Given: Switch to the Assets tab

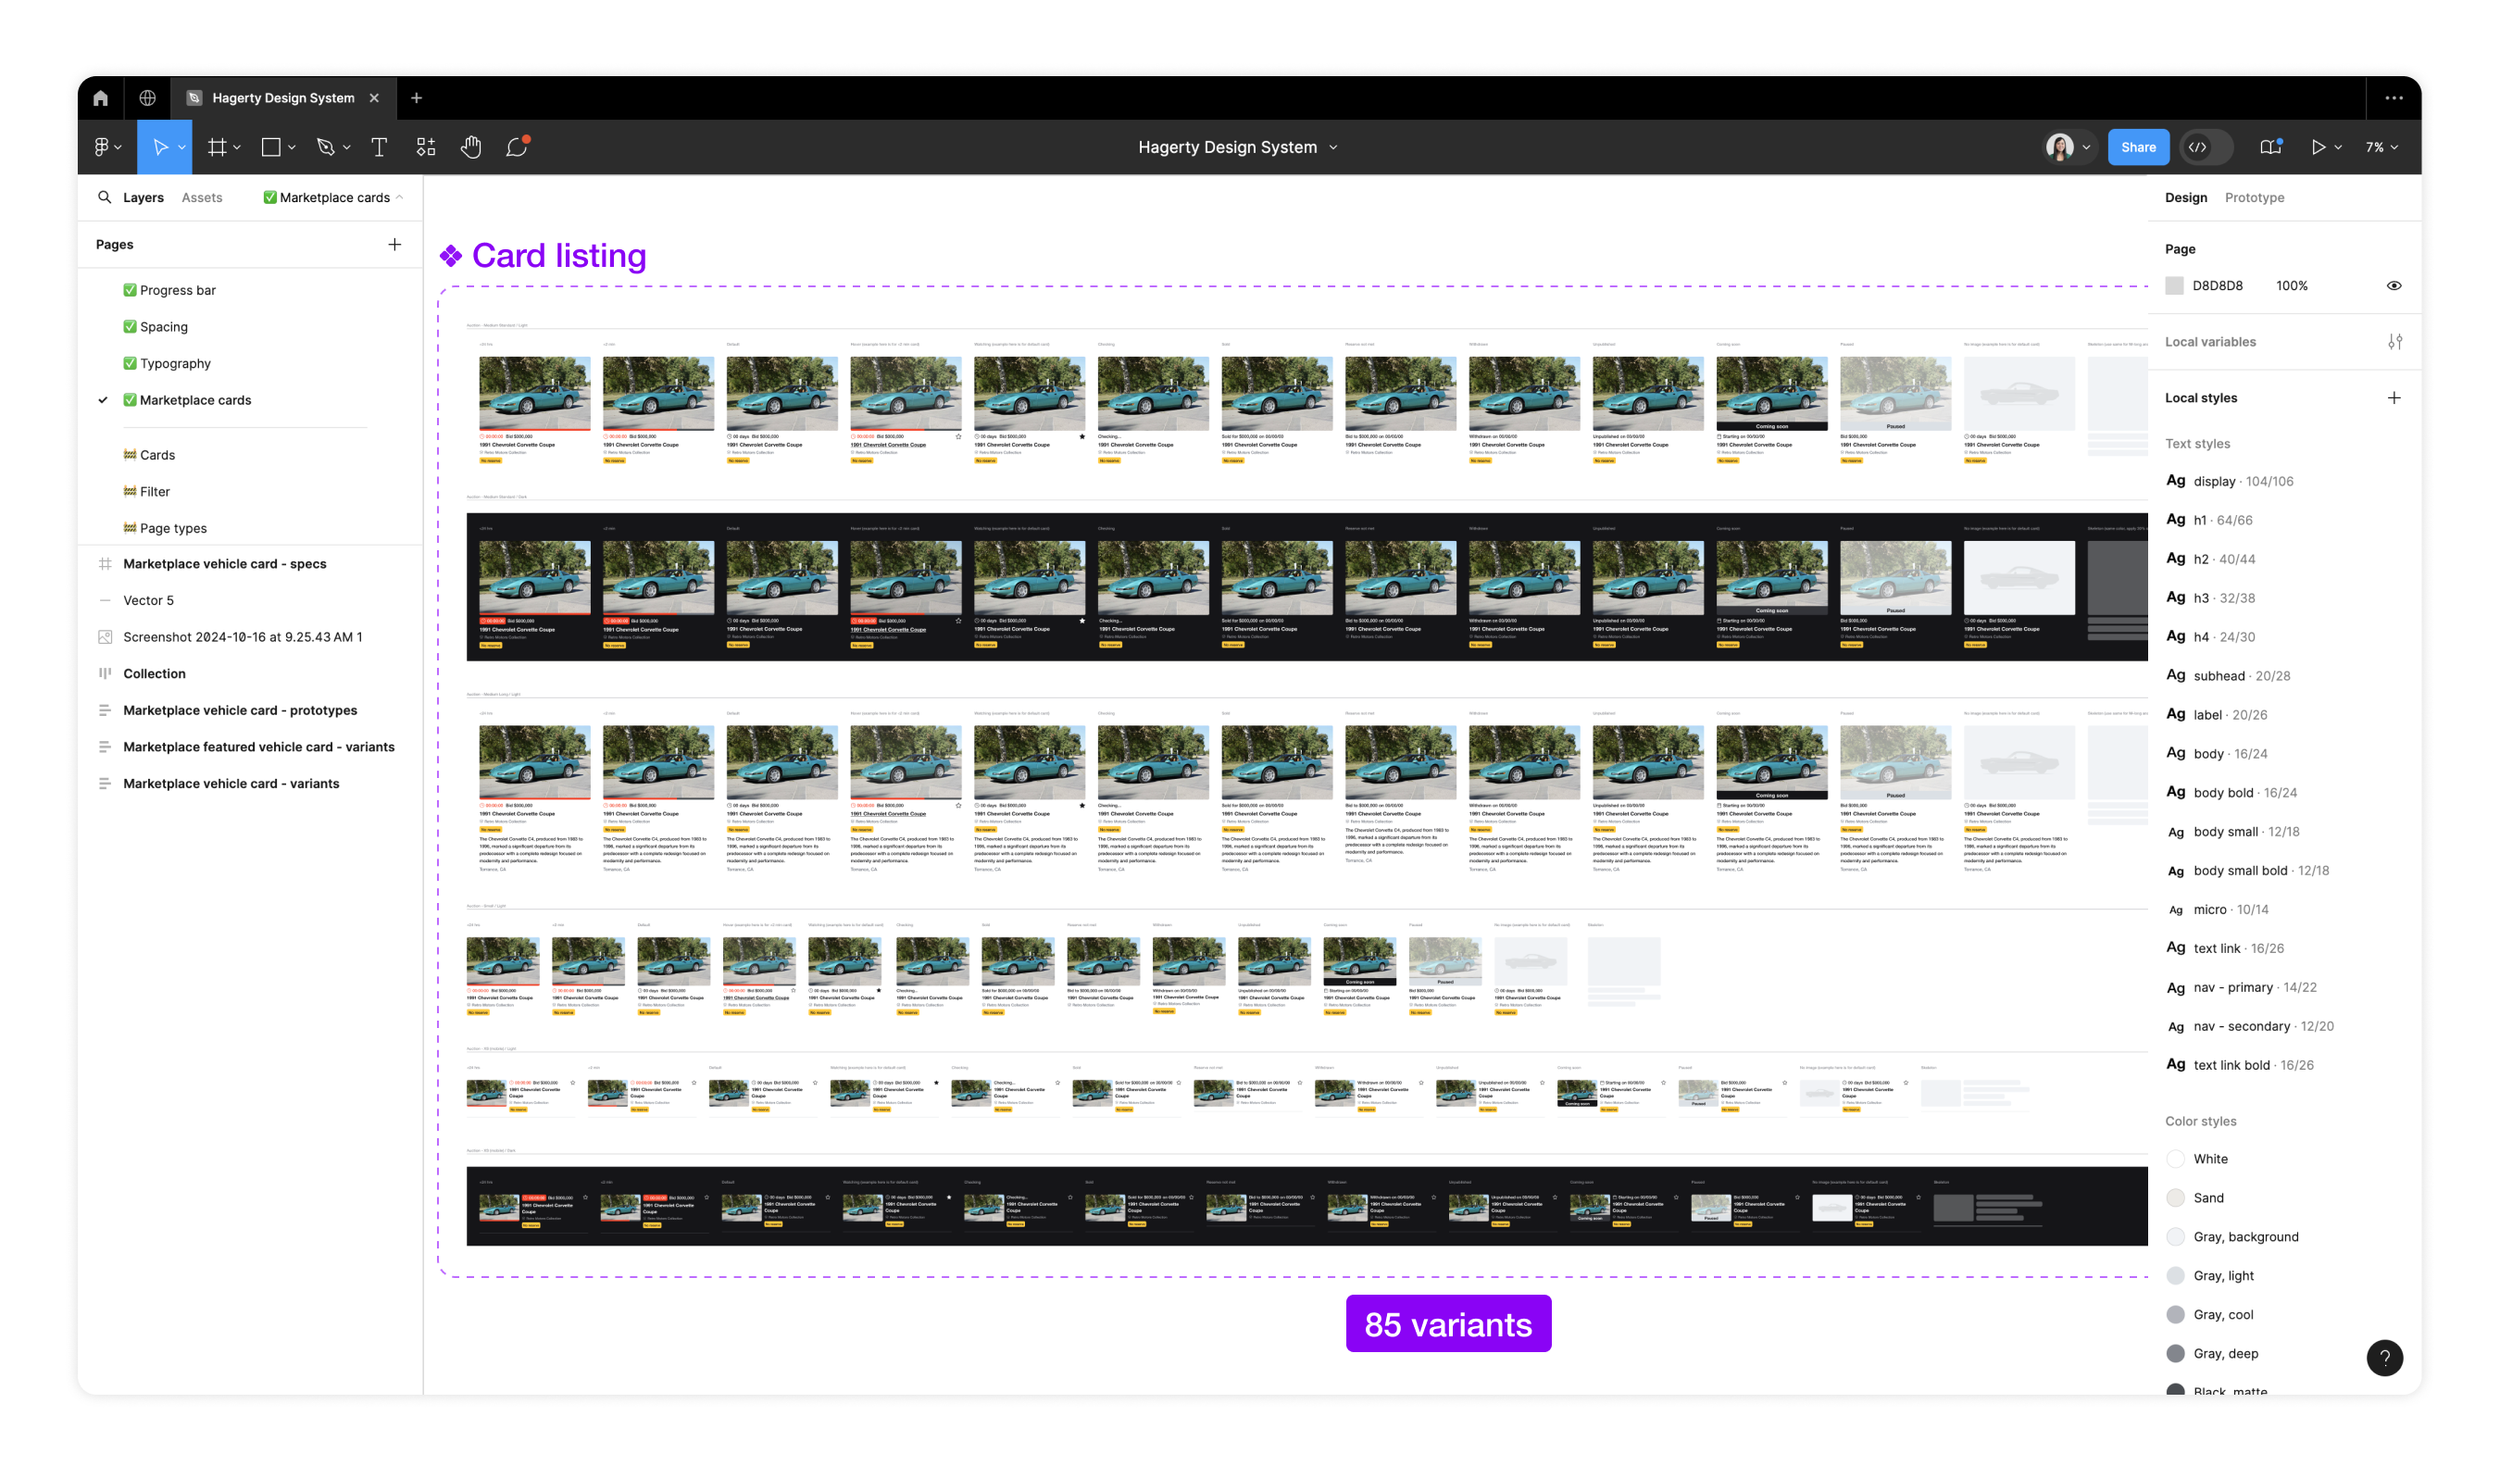Looking at the screenshot, I should pos(202,197).
